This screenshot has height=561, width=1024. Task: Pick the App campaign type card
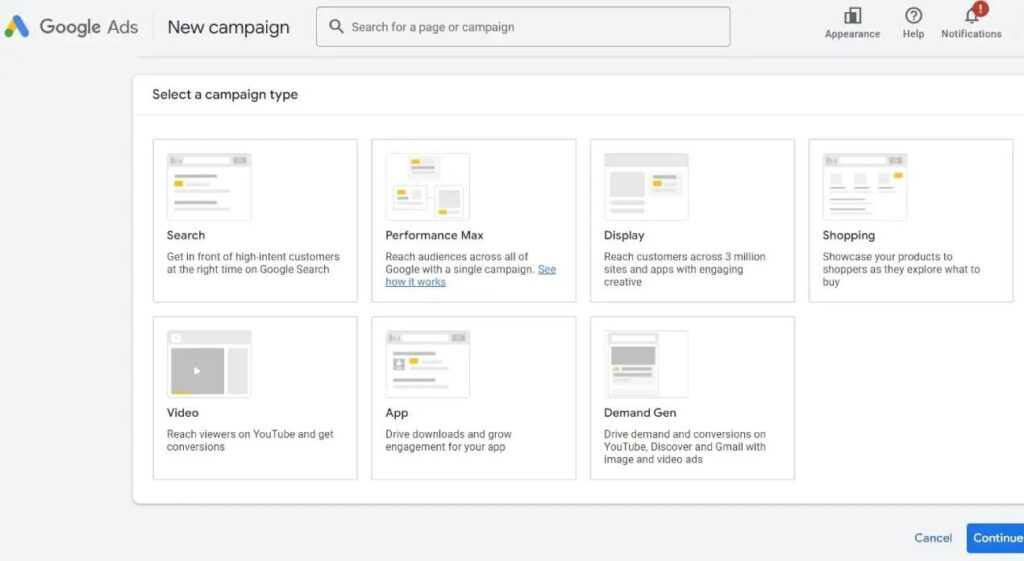point(473,398)
